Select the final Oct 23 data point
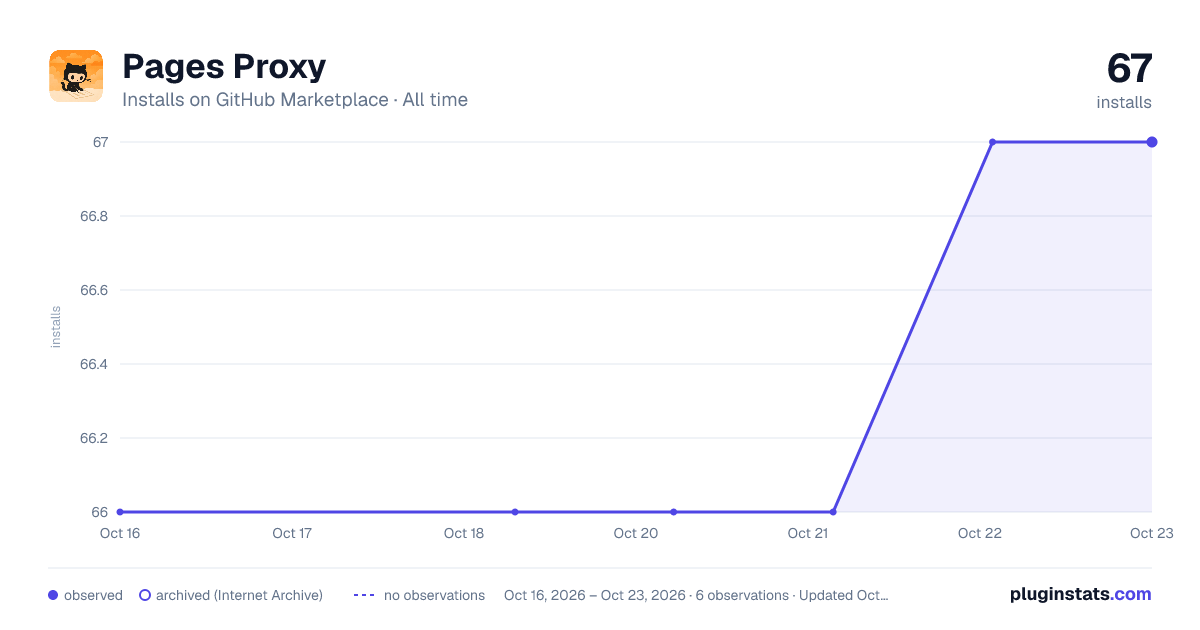Viewport: 1200px width, 630px height. tap(1152, 142)
